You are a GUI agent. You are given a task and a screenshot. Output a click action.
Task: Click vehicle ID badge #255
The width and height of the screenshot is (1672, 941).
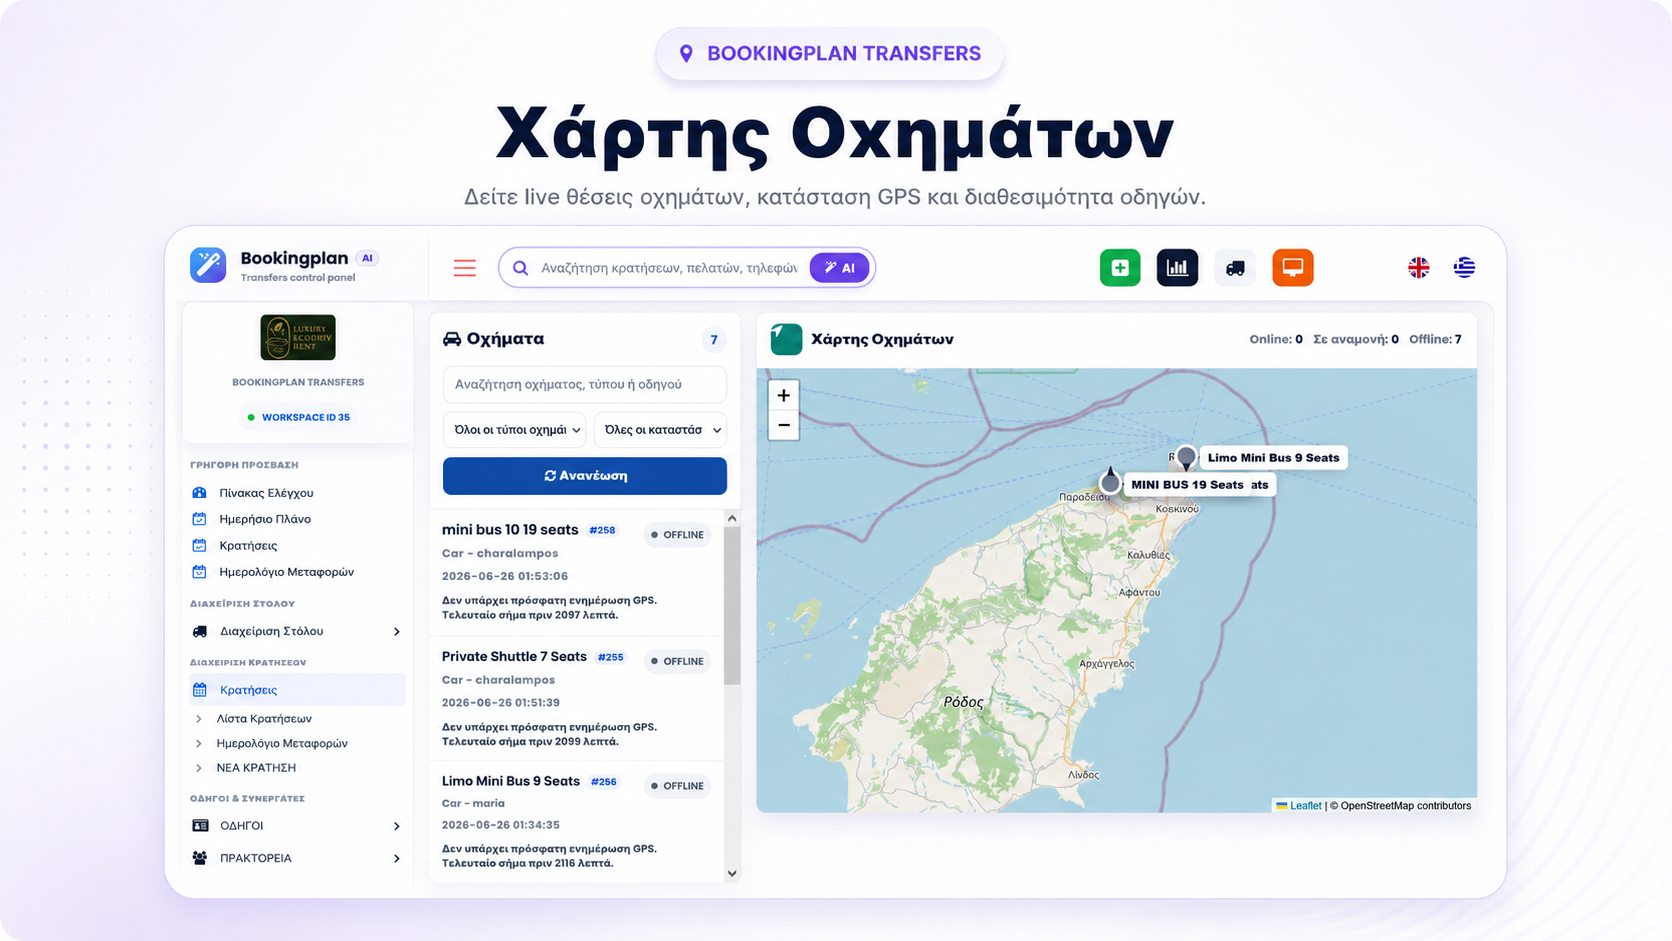tap(610, 658)
